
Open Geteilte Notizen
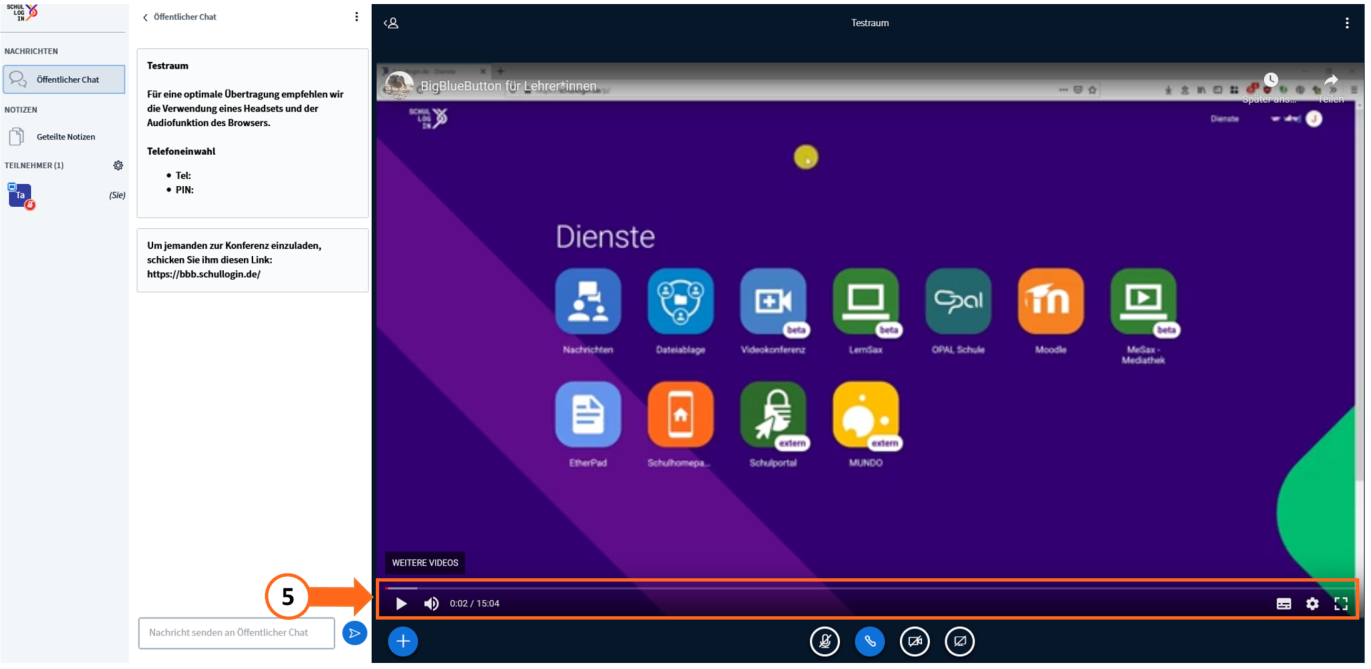pos(64,137)
